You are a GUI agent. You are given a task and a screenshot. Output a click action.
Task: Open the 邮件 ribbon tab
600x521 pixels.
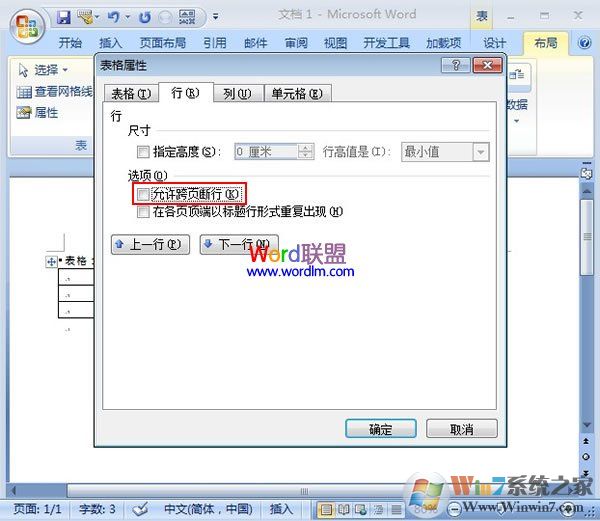coord(256,43)
